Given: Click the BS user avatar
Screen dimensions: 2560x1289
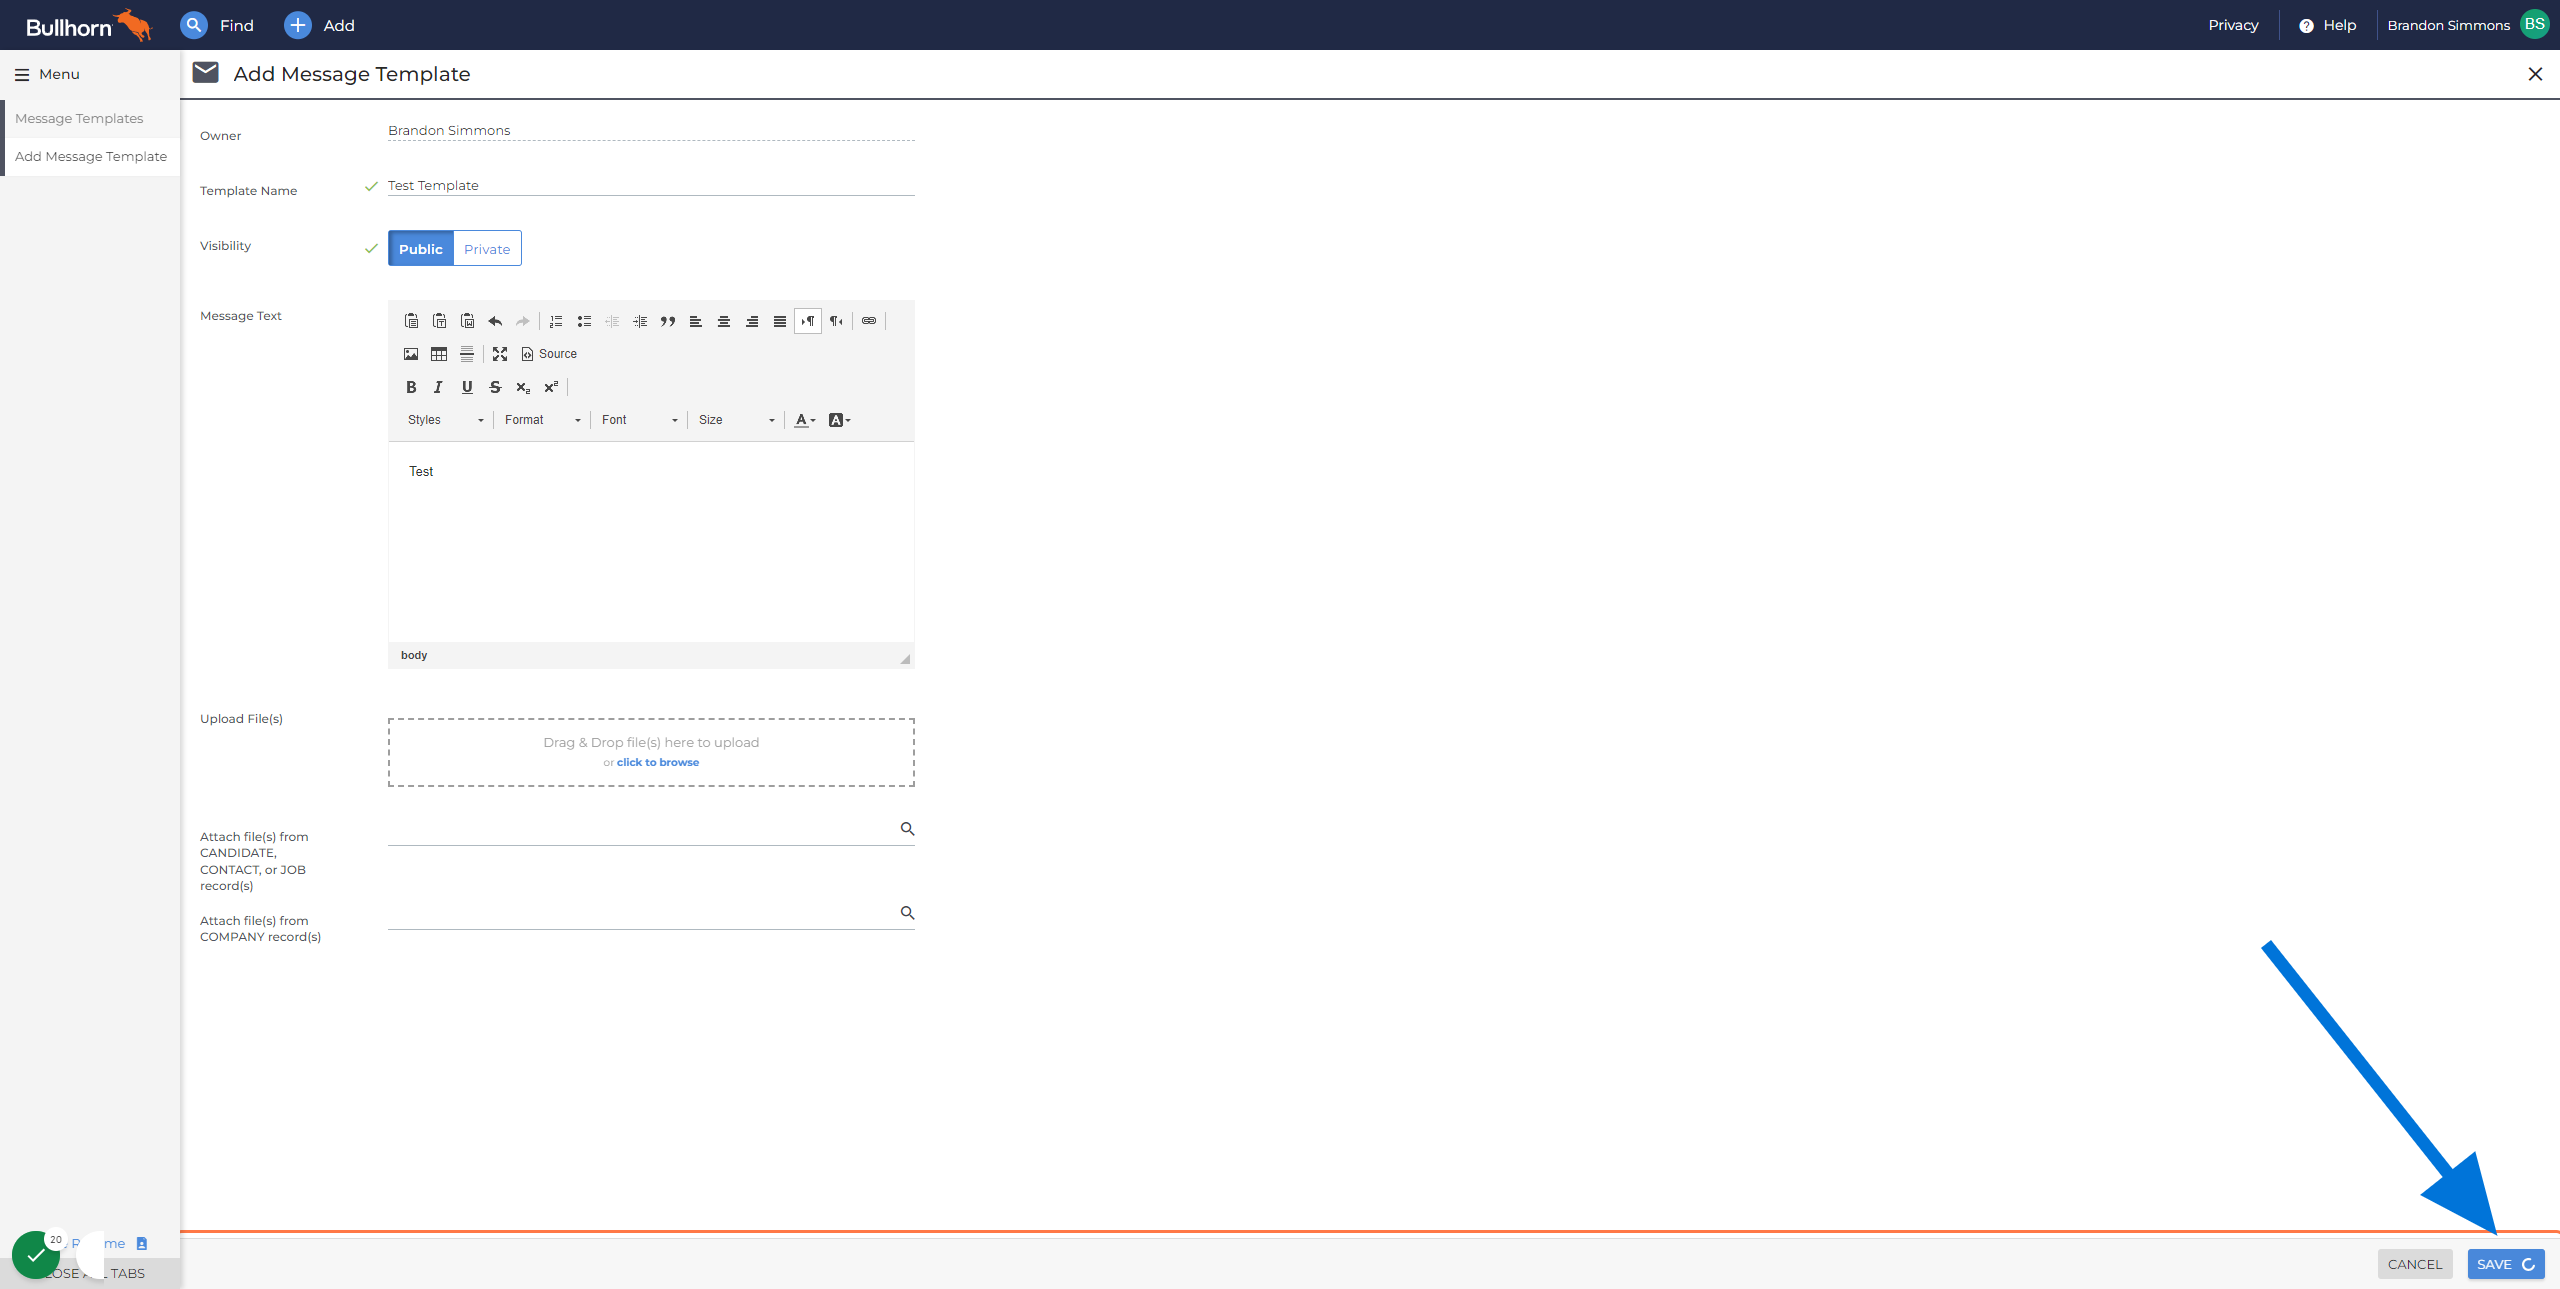Looking at the screenshot, I should 2535,25.
